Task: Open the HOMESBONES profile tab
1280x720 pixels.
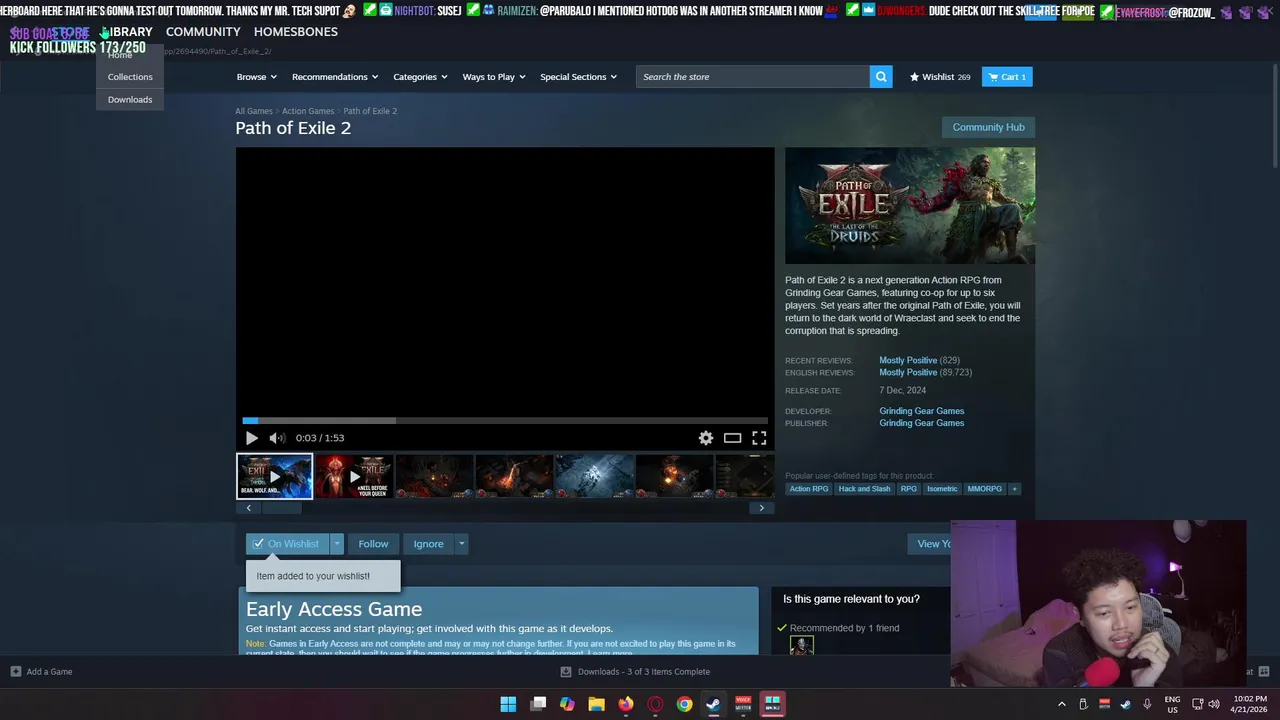Action: click(296, 32)
